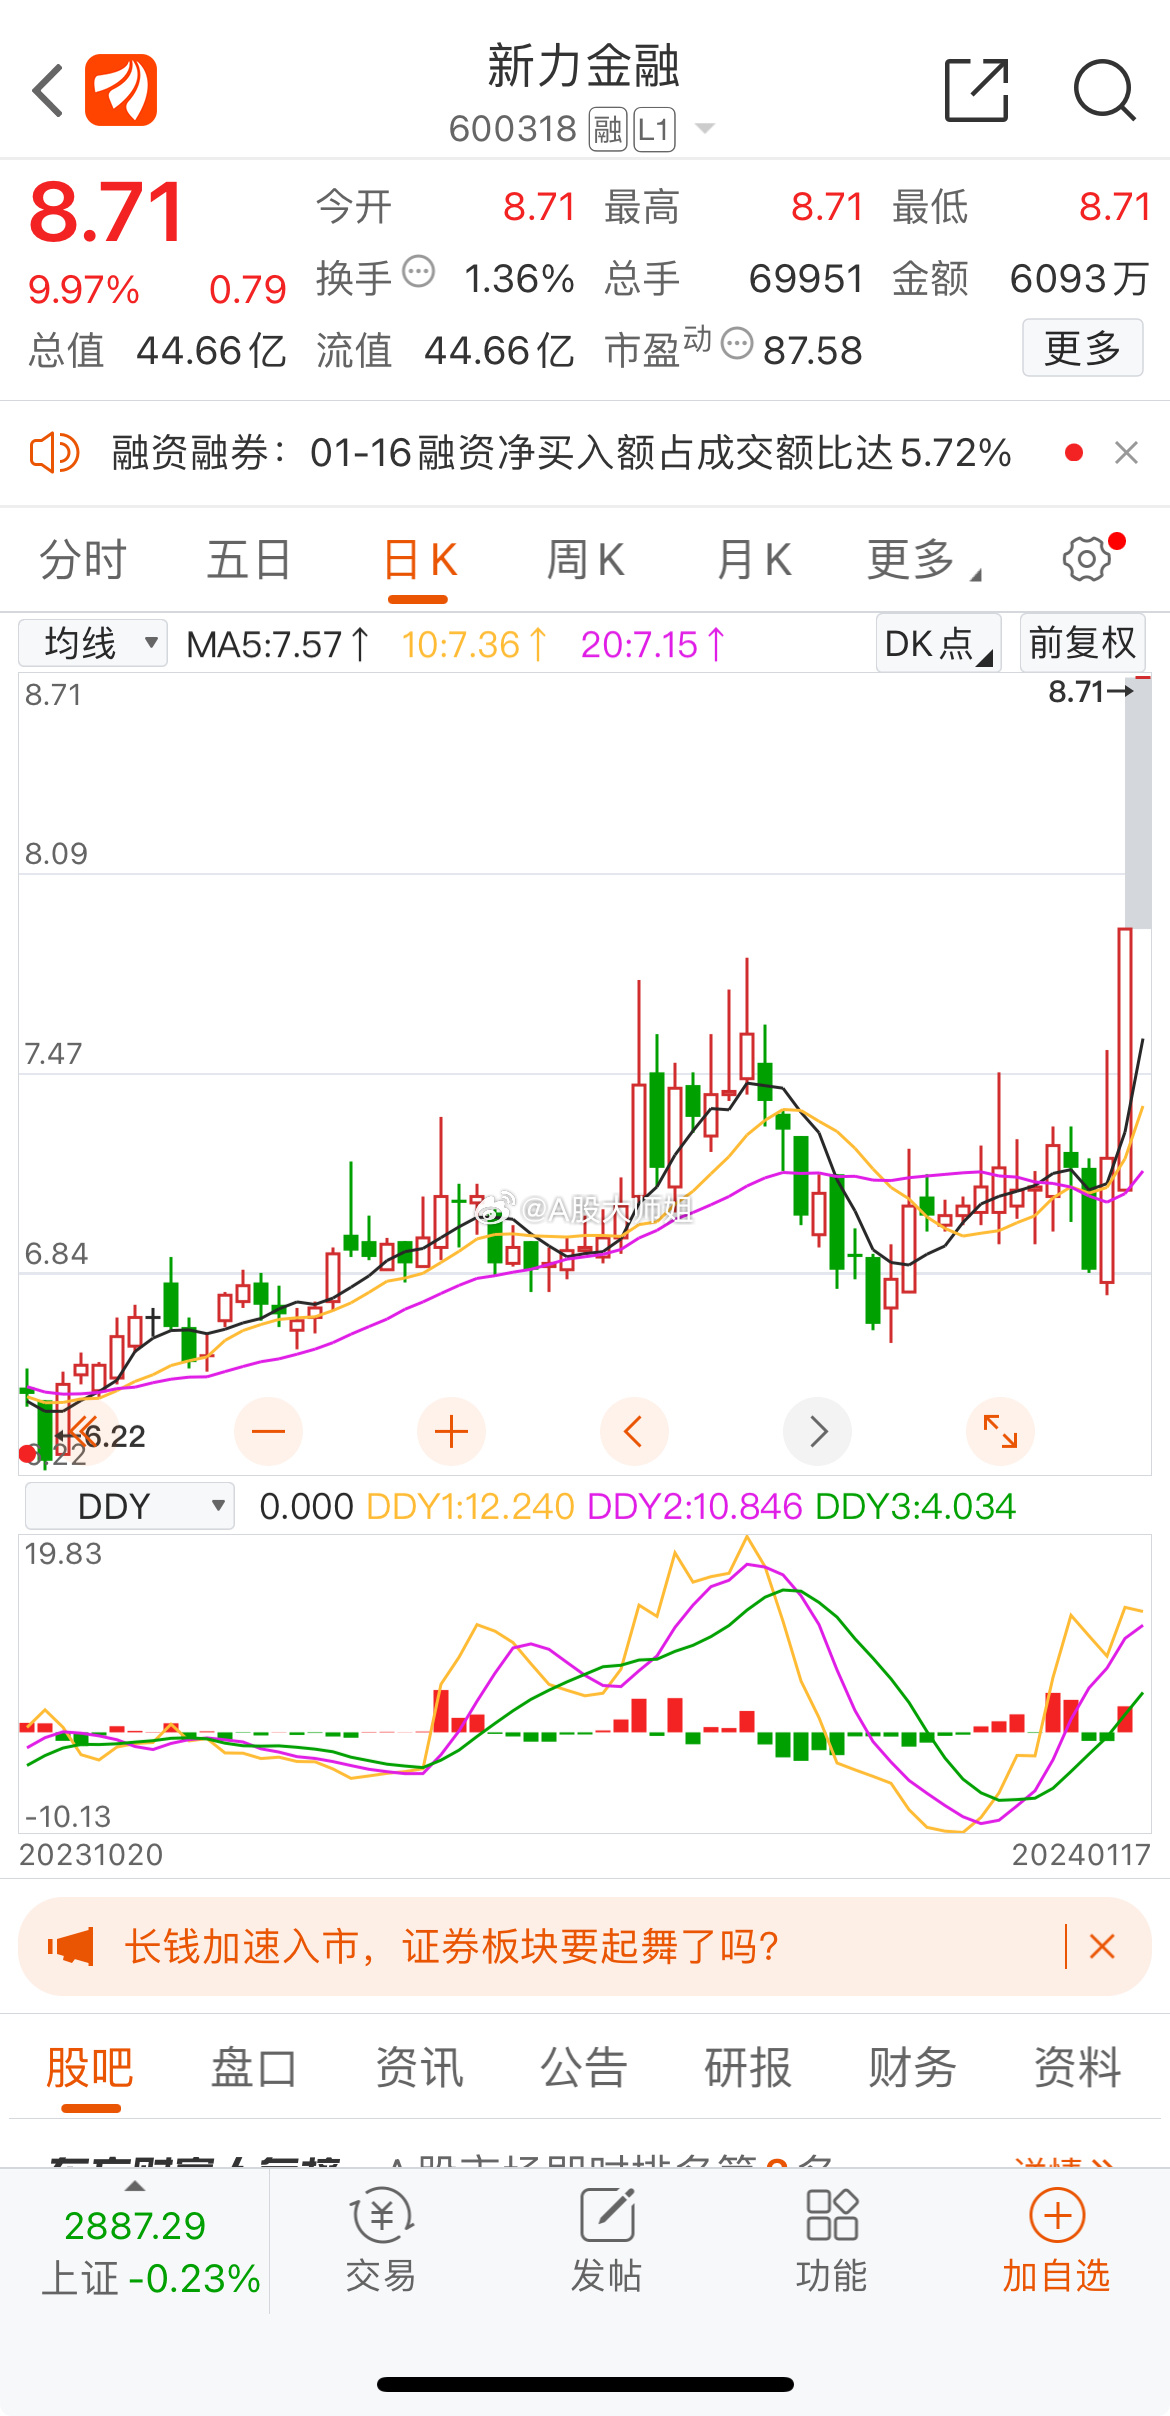The width and height of the screenshot is (1170, 2416).
Task: Tap the DDY2:10.846 value
Action: click(695, 1506)
